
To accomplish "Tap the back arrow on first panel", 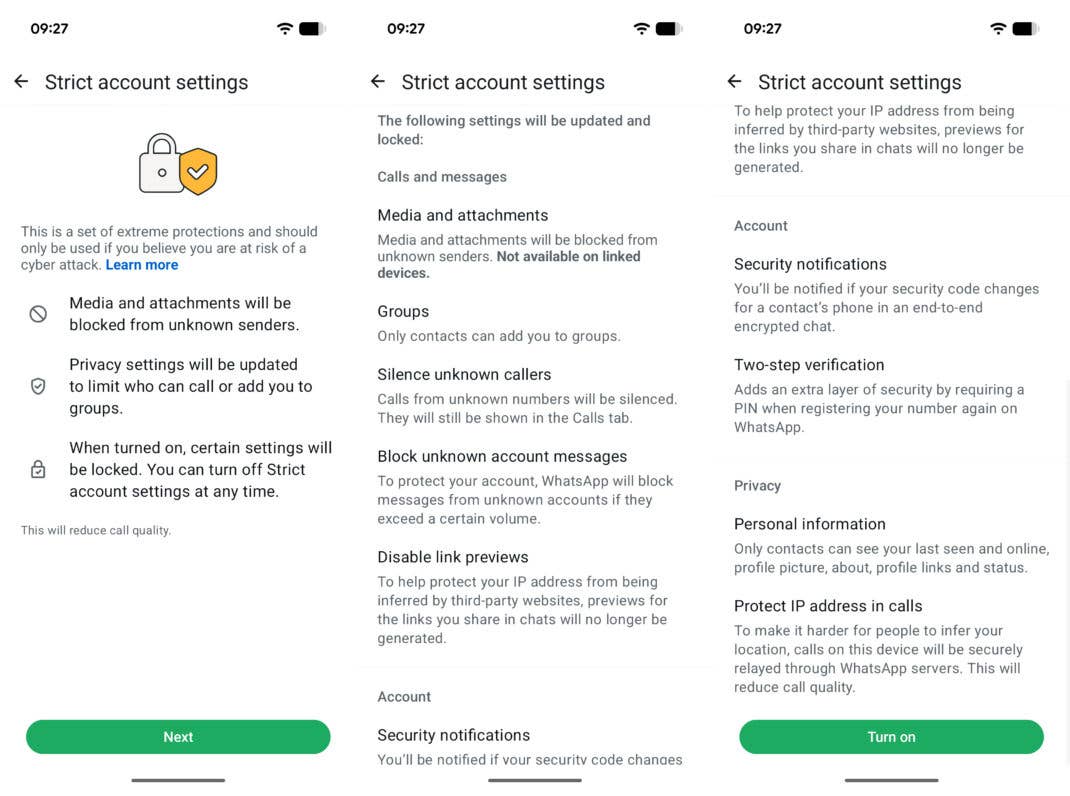I will pos(21,82).
